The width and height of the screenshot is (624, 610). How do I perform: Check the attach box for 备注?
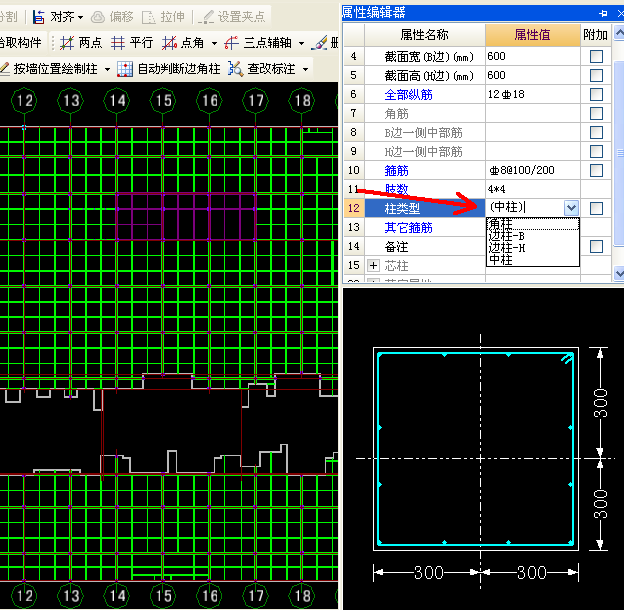coord(596,246)
